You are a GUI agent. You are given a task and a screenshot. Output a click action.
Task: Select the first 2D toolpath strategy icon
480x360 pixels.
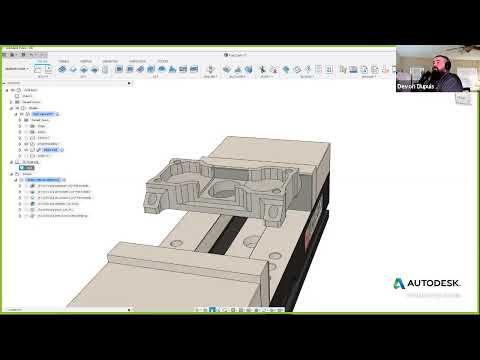(x=62, y=69)
